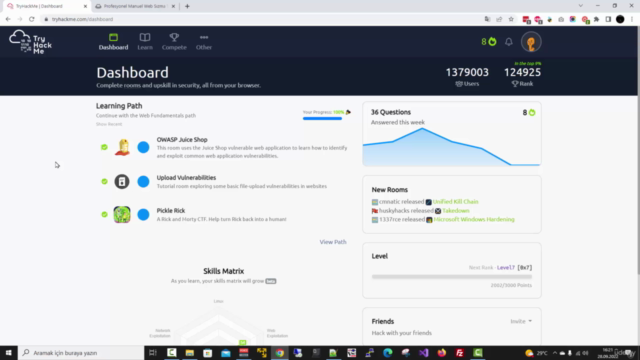Bookmark this page with the star icon

pyautogui.click(x=511, y=19)
